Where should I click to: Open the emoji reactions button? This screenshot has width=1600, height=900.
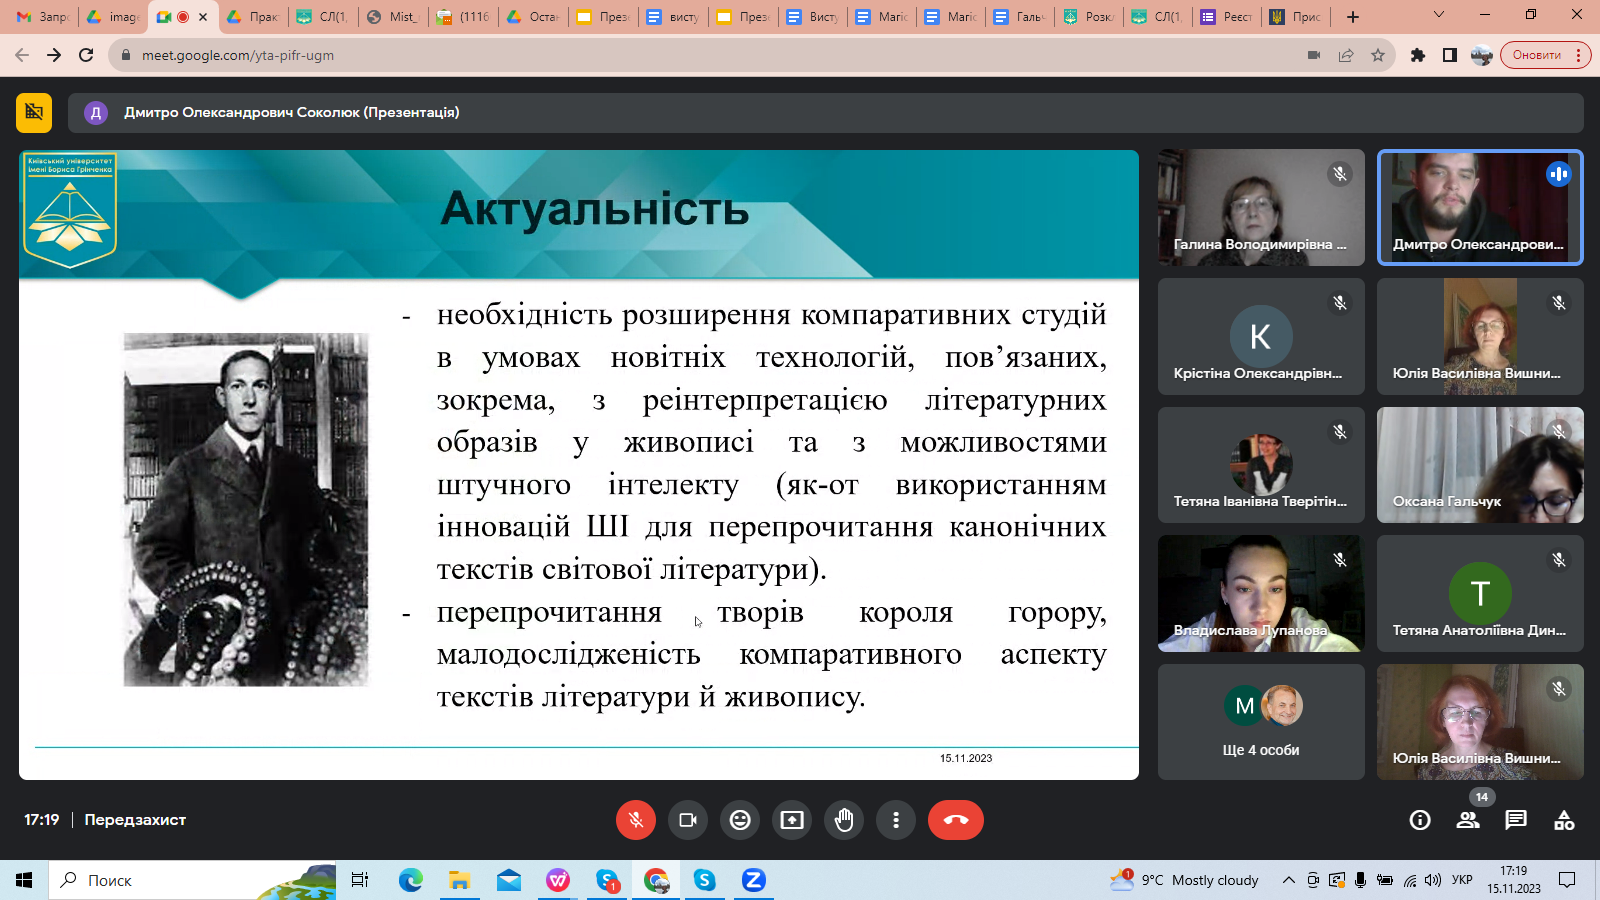(740, 820)
